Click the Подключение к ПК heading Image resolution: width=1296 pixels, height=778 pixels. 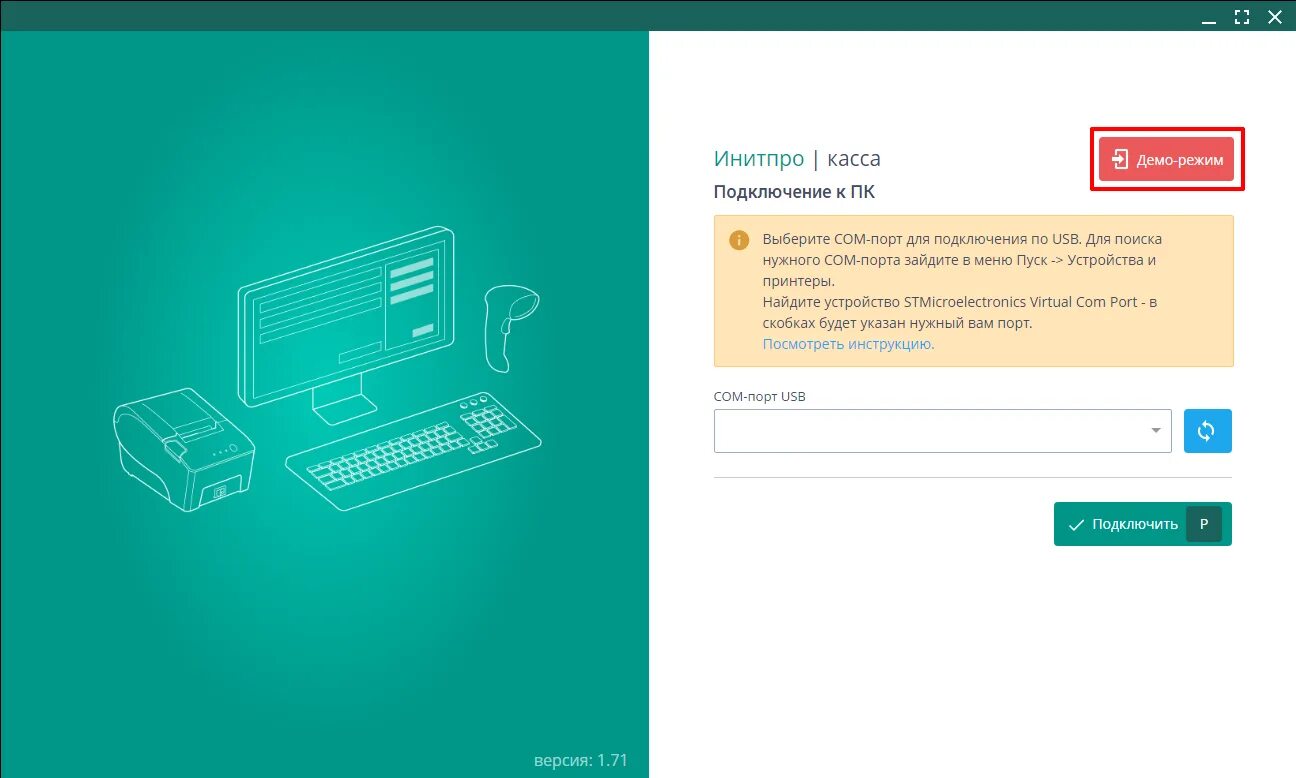pos(794,192)
